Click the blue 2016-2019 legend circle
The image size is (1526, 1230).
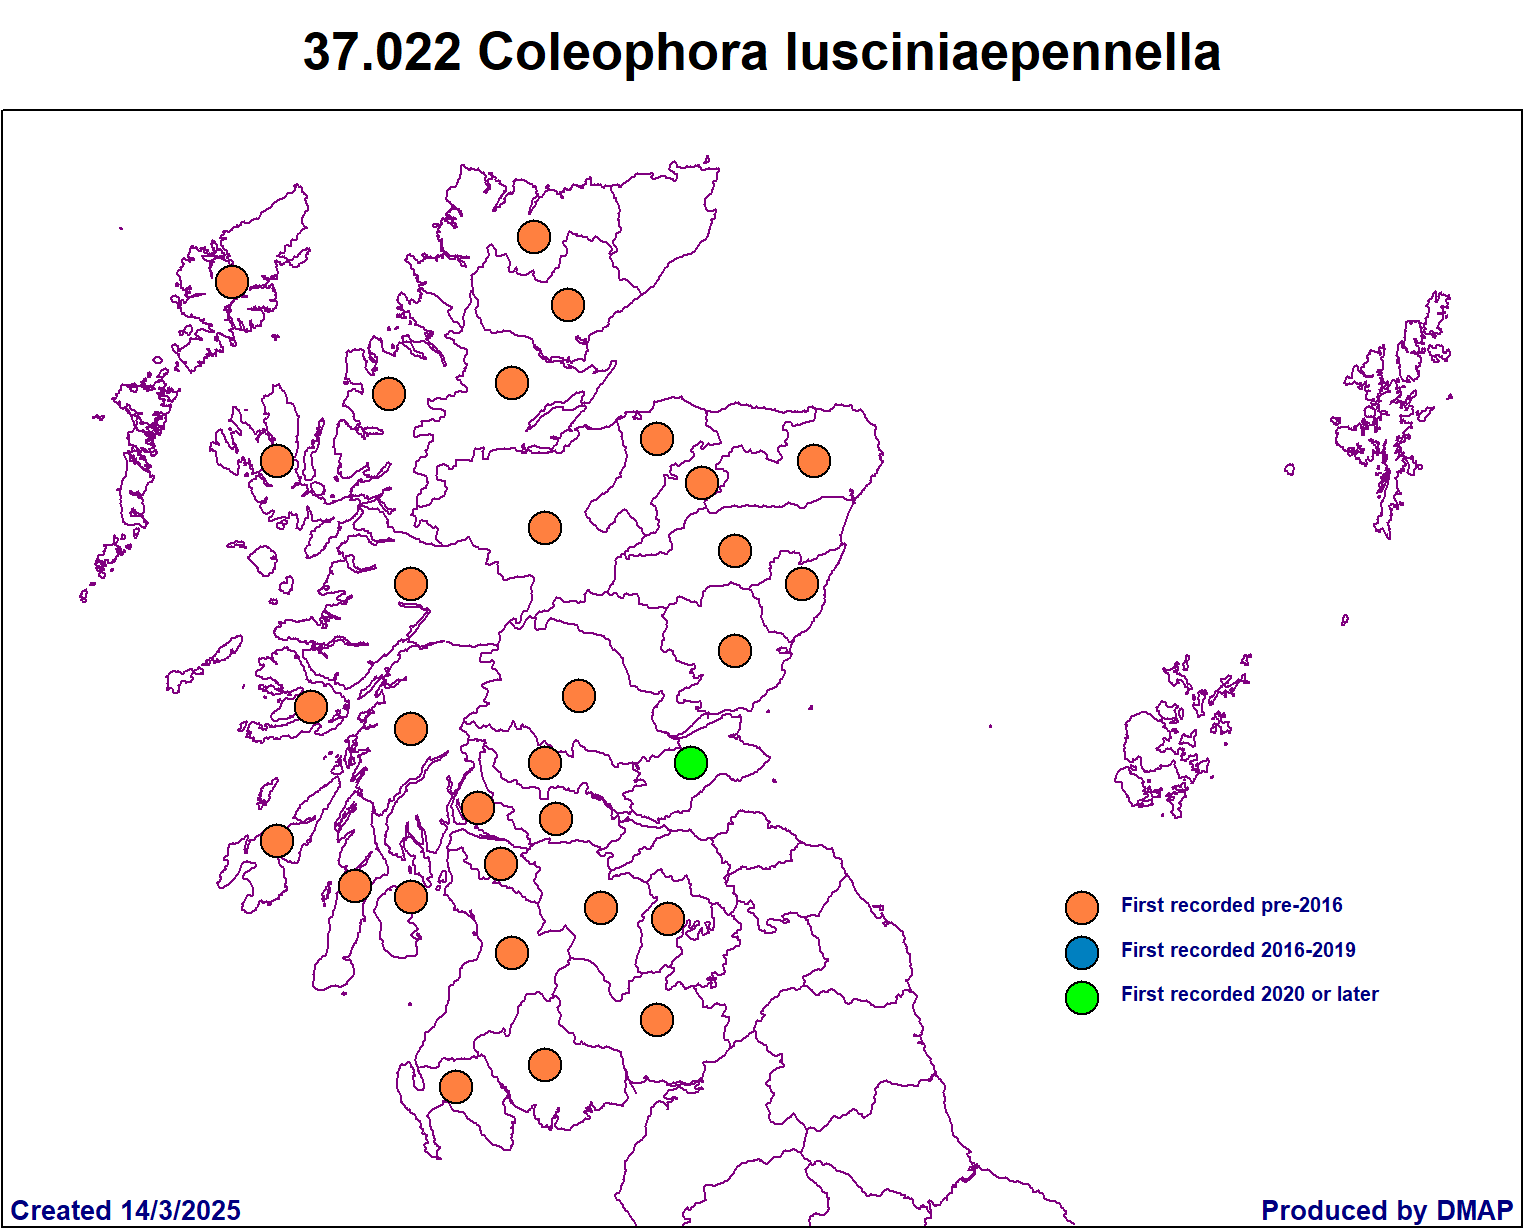click(x=1082, y=953)
